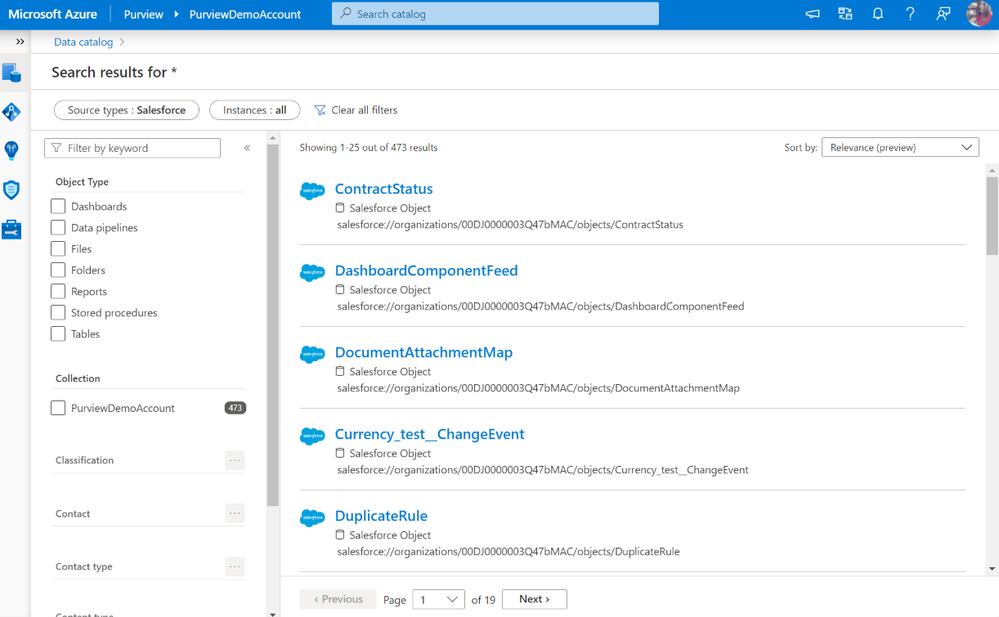
Task: Check the Data pipelines object type filter
Action: 58,228
